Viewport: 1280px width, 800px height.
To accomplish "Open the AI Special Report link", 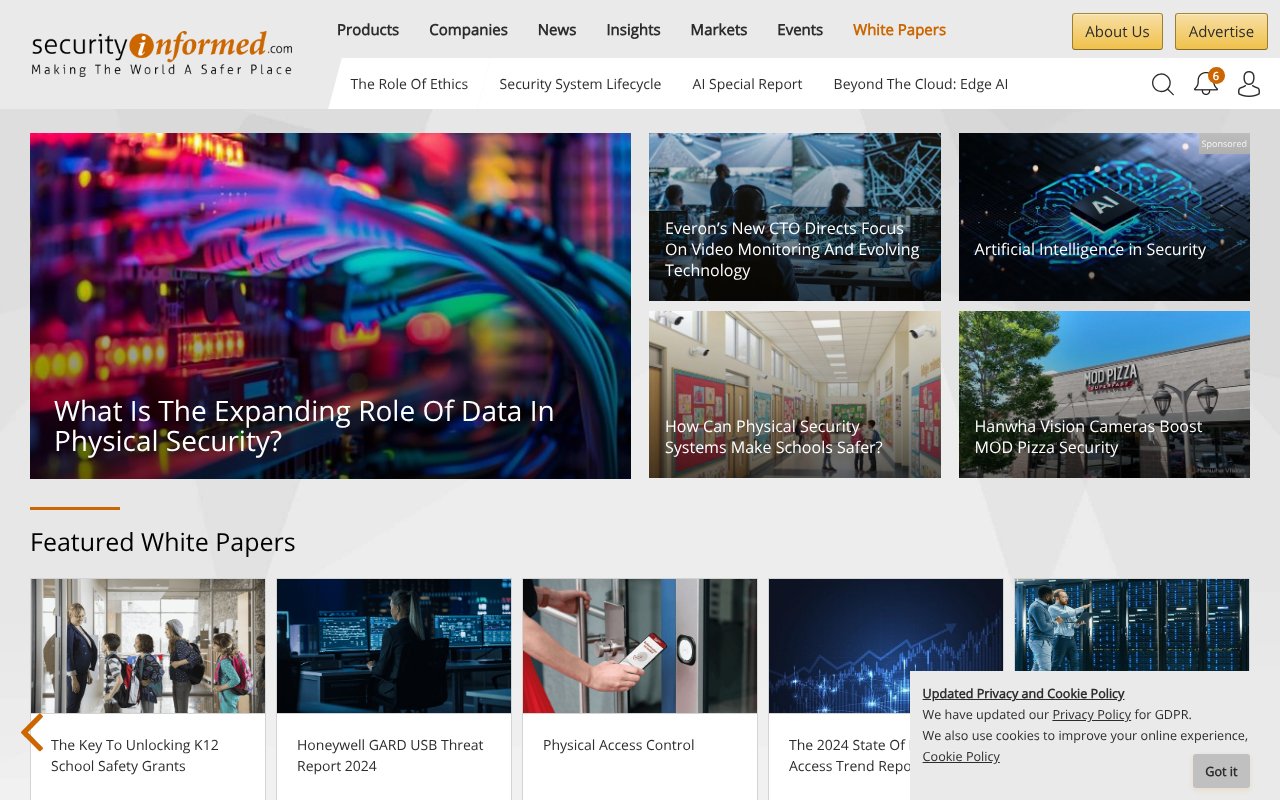I will point(747,84).
